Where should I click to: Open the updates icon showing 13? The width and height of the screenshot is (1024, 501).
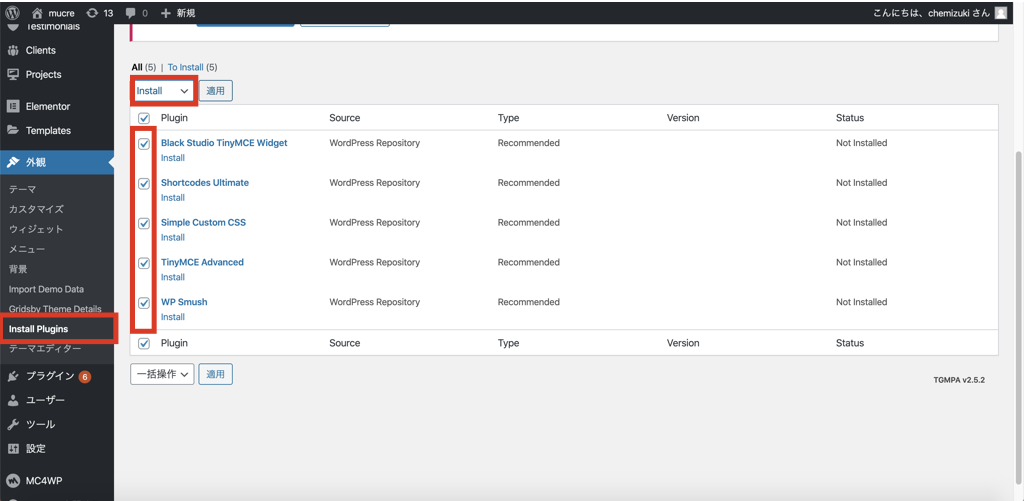point(92,13)
